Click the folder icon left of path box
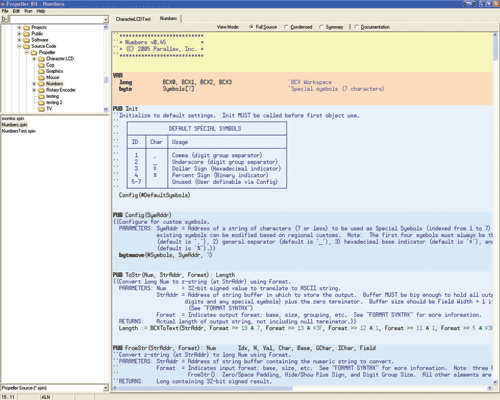 click(x=5, y=19)
